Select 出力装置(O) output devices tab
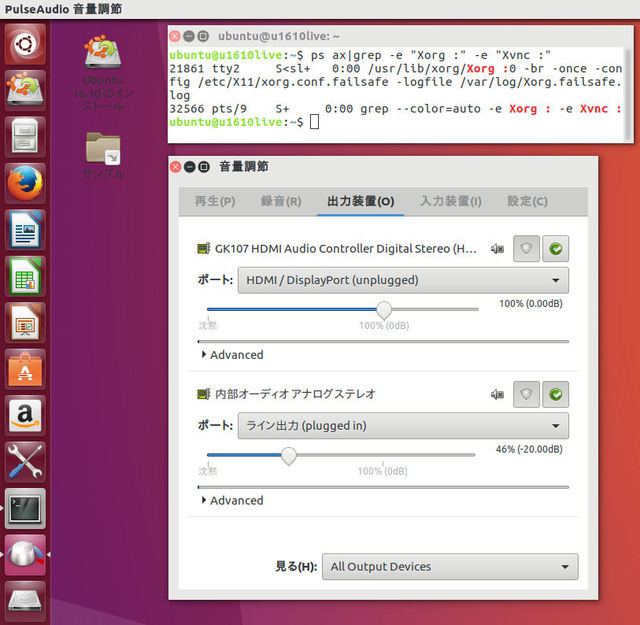 click(360, 201)
